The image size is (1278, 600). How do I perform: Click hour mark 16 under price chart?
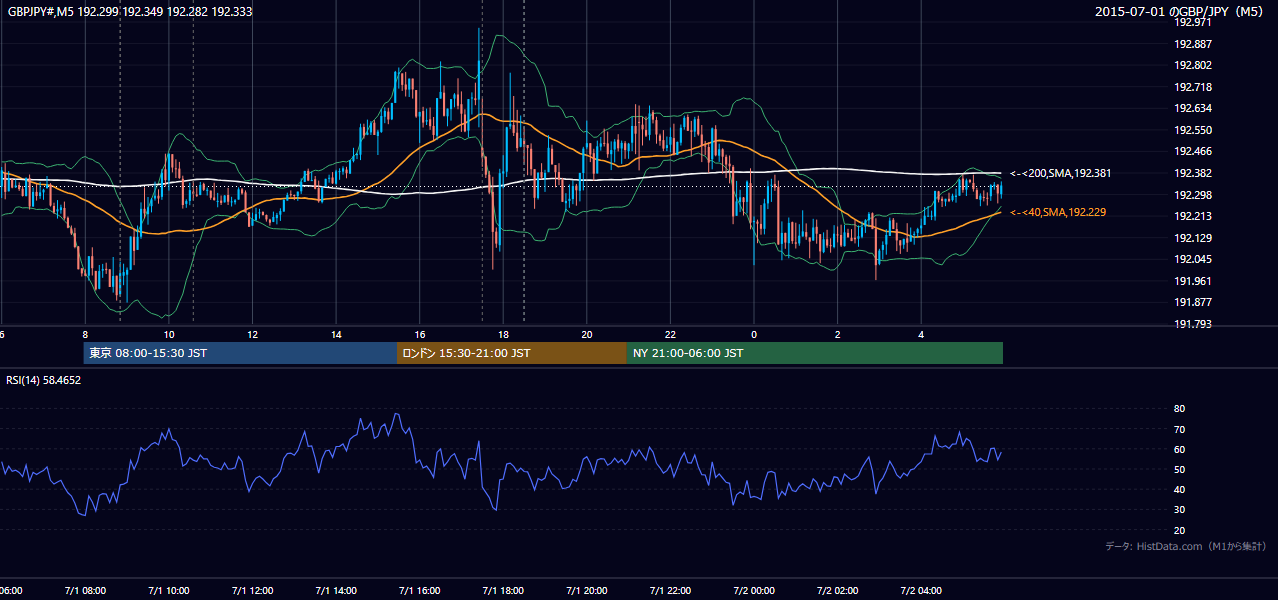(x=420, y=334)
